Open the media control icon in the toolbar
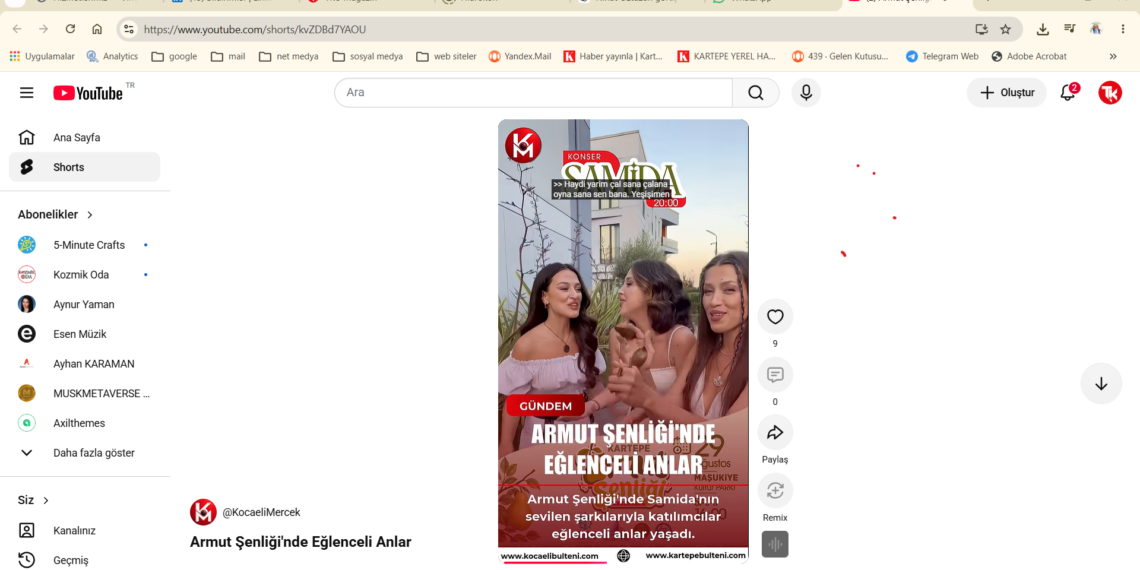Image resolution: width=1140 pixels, height=570 pixels. click(1069, 29)
